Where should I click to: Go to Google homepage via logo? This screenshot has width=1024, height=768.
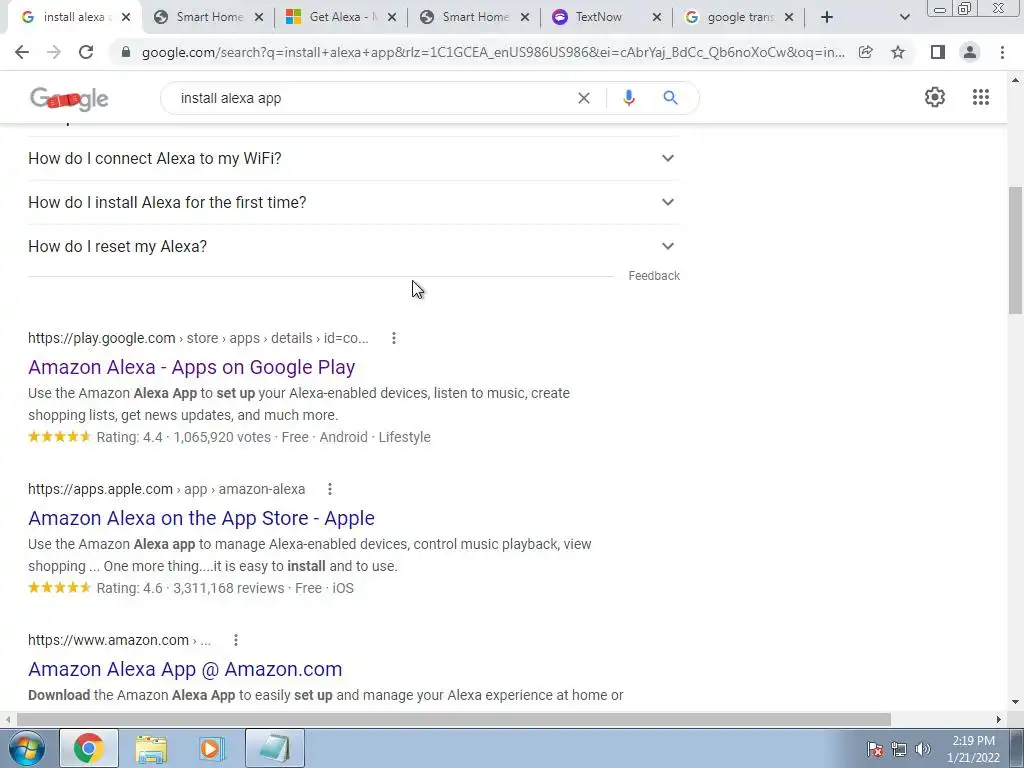pyautogui.click(x=69, y=98)
